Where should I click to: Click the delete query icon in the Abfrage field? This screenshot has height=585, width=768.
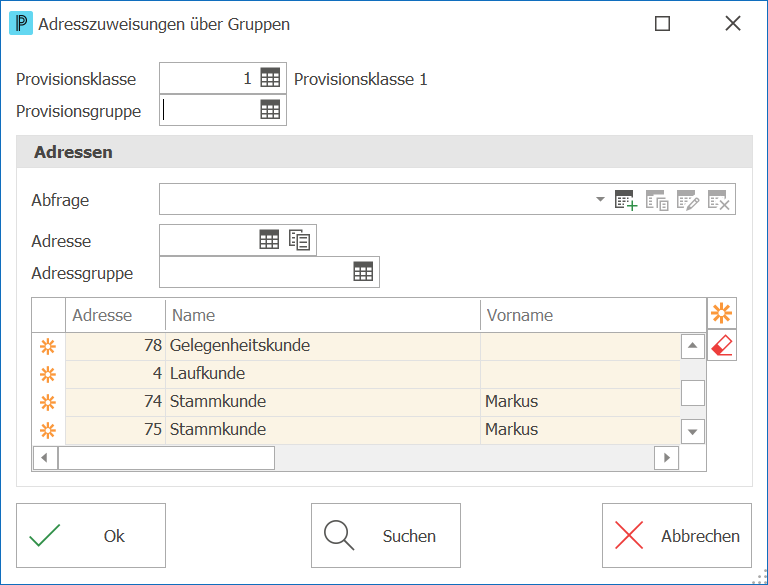click(x=719, y=200)
